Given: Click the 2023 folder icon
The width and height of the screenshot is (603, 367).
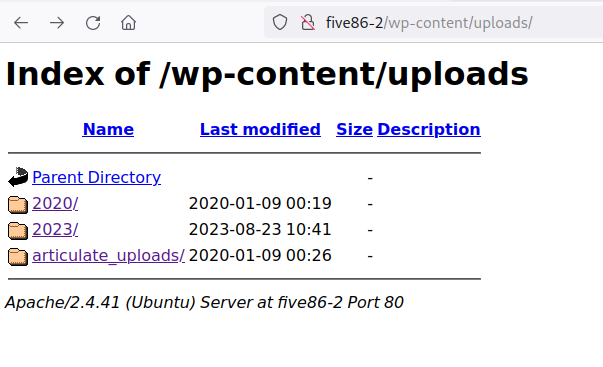Looking at the screenshot, I should click(x=18, y=230).
